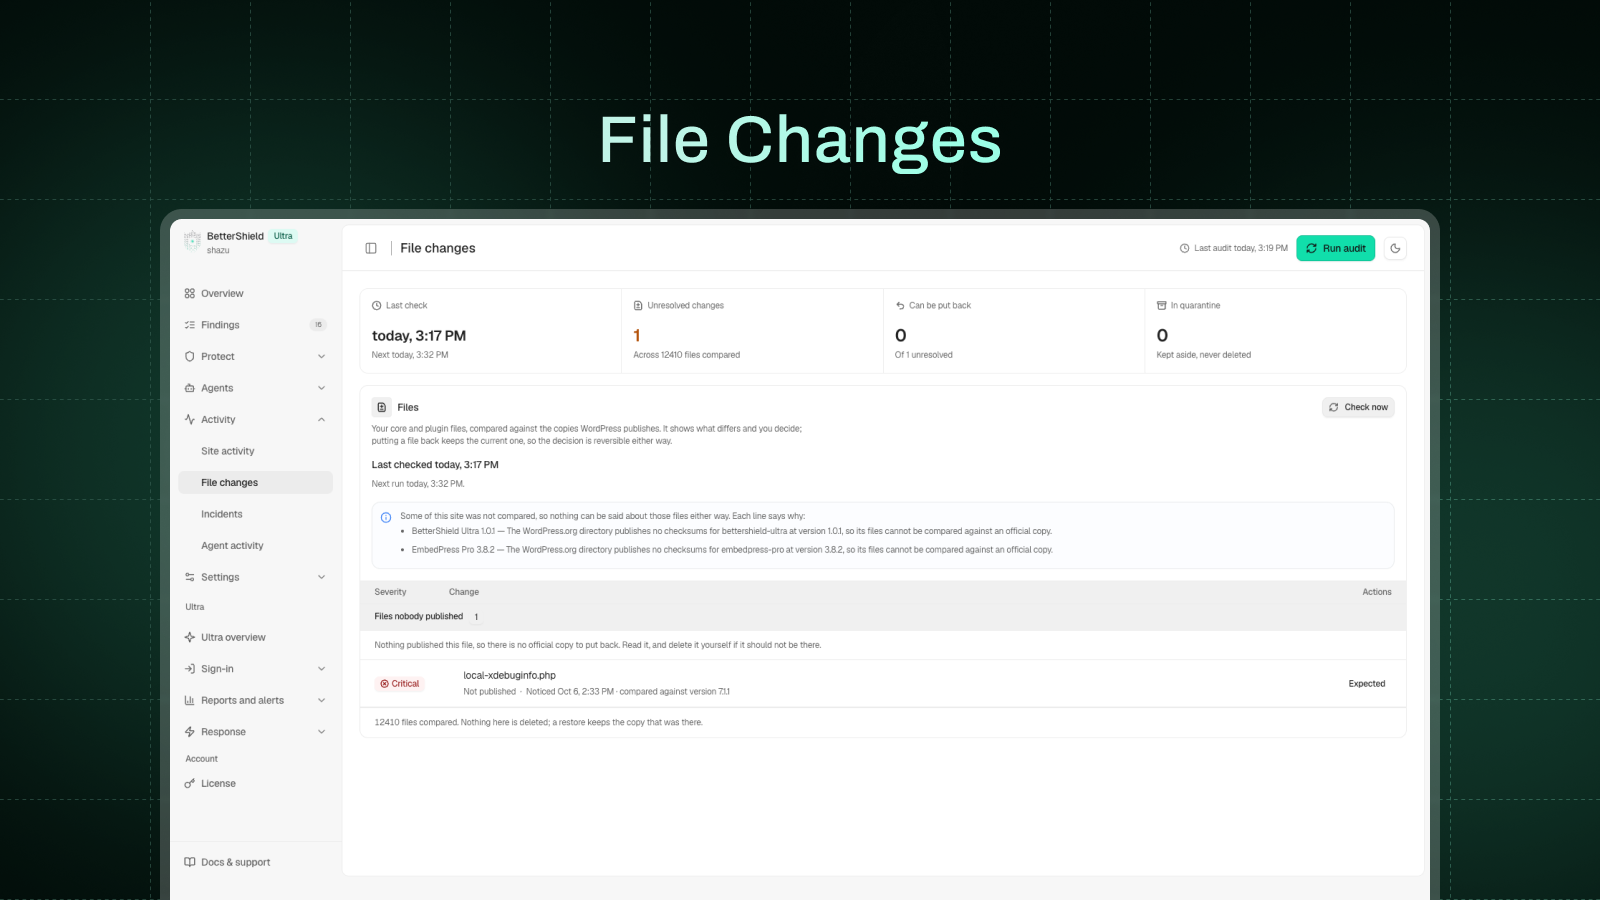Image resolution: width=1600 pixels, height=900 pixels.
Task: Click the Last audit today, 3:19 PM text
Action: (x=1241, y=248)
